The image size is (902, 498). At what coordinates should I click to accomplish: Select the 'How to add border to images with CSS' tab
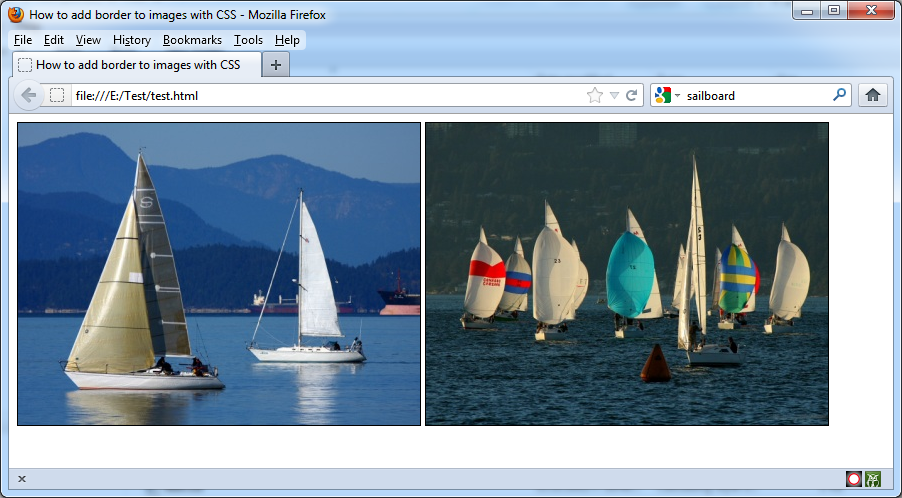pos(137,64)
